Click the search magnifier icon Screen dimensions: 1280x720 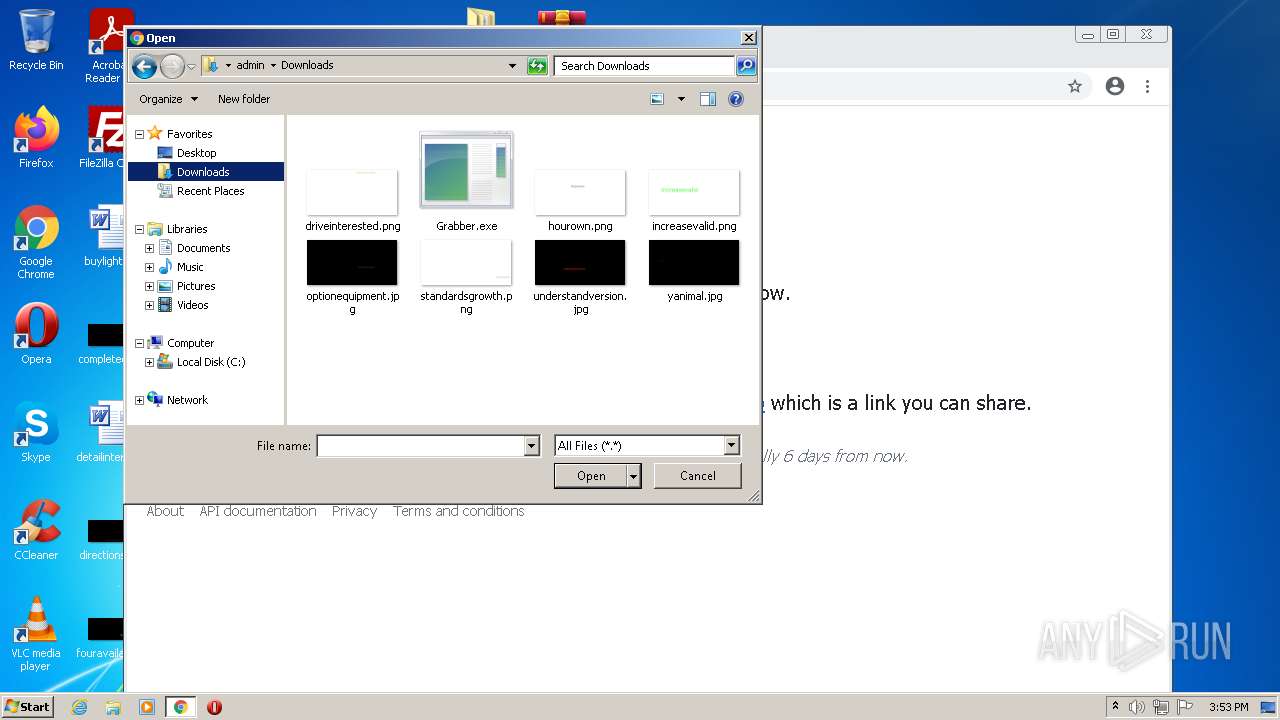pyautogui.click(x=746, y=66)
